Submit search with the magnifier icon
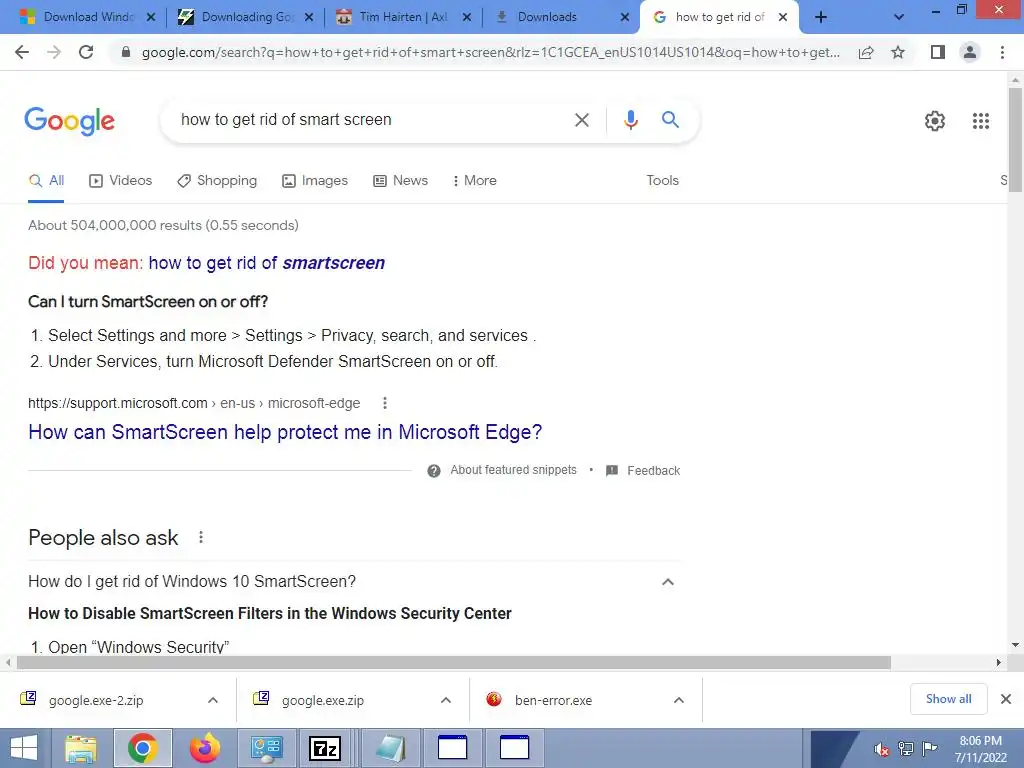Viewport: 1024px width, 768px height. tap(670, 120)
